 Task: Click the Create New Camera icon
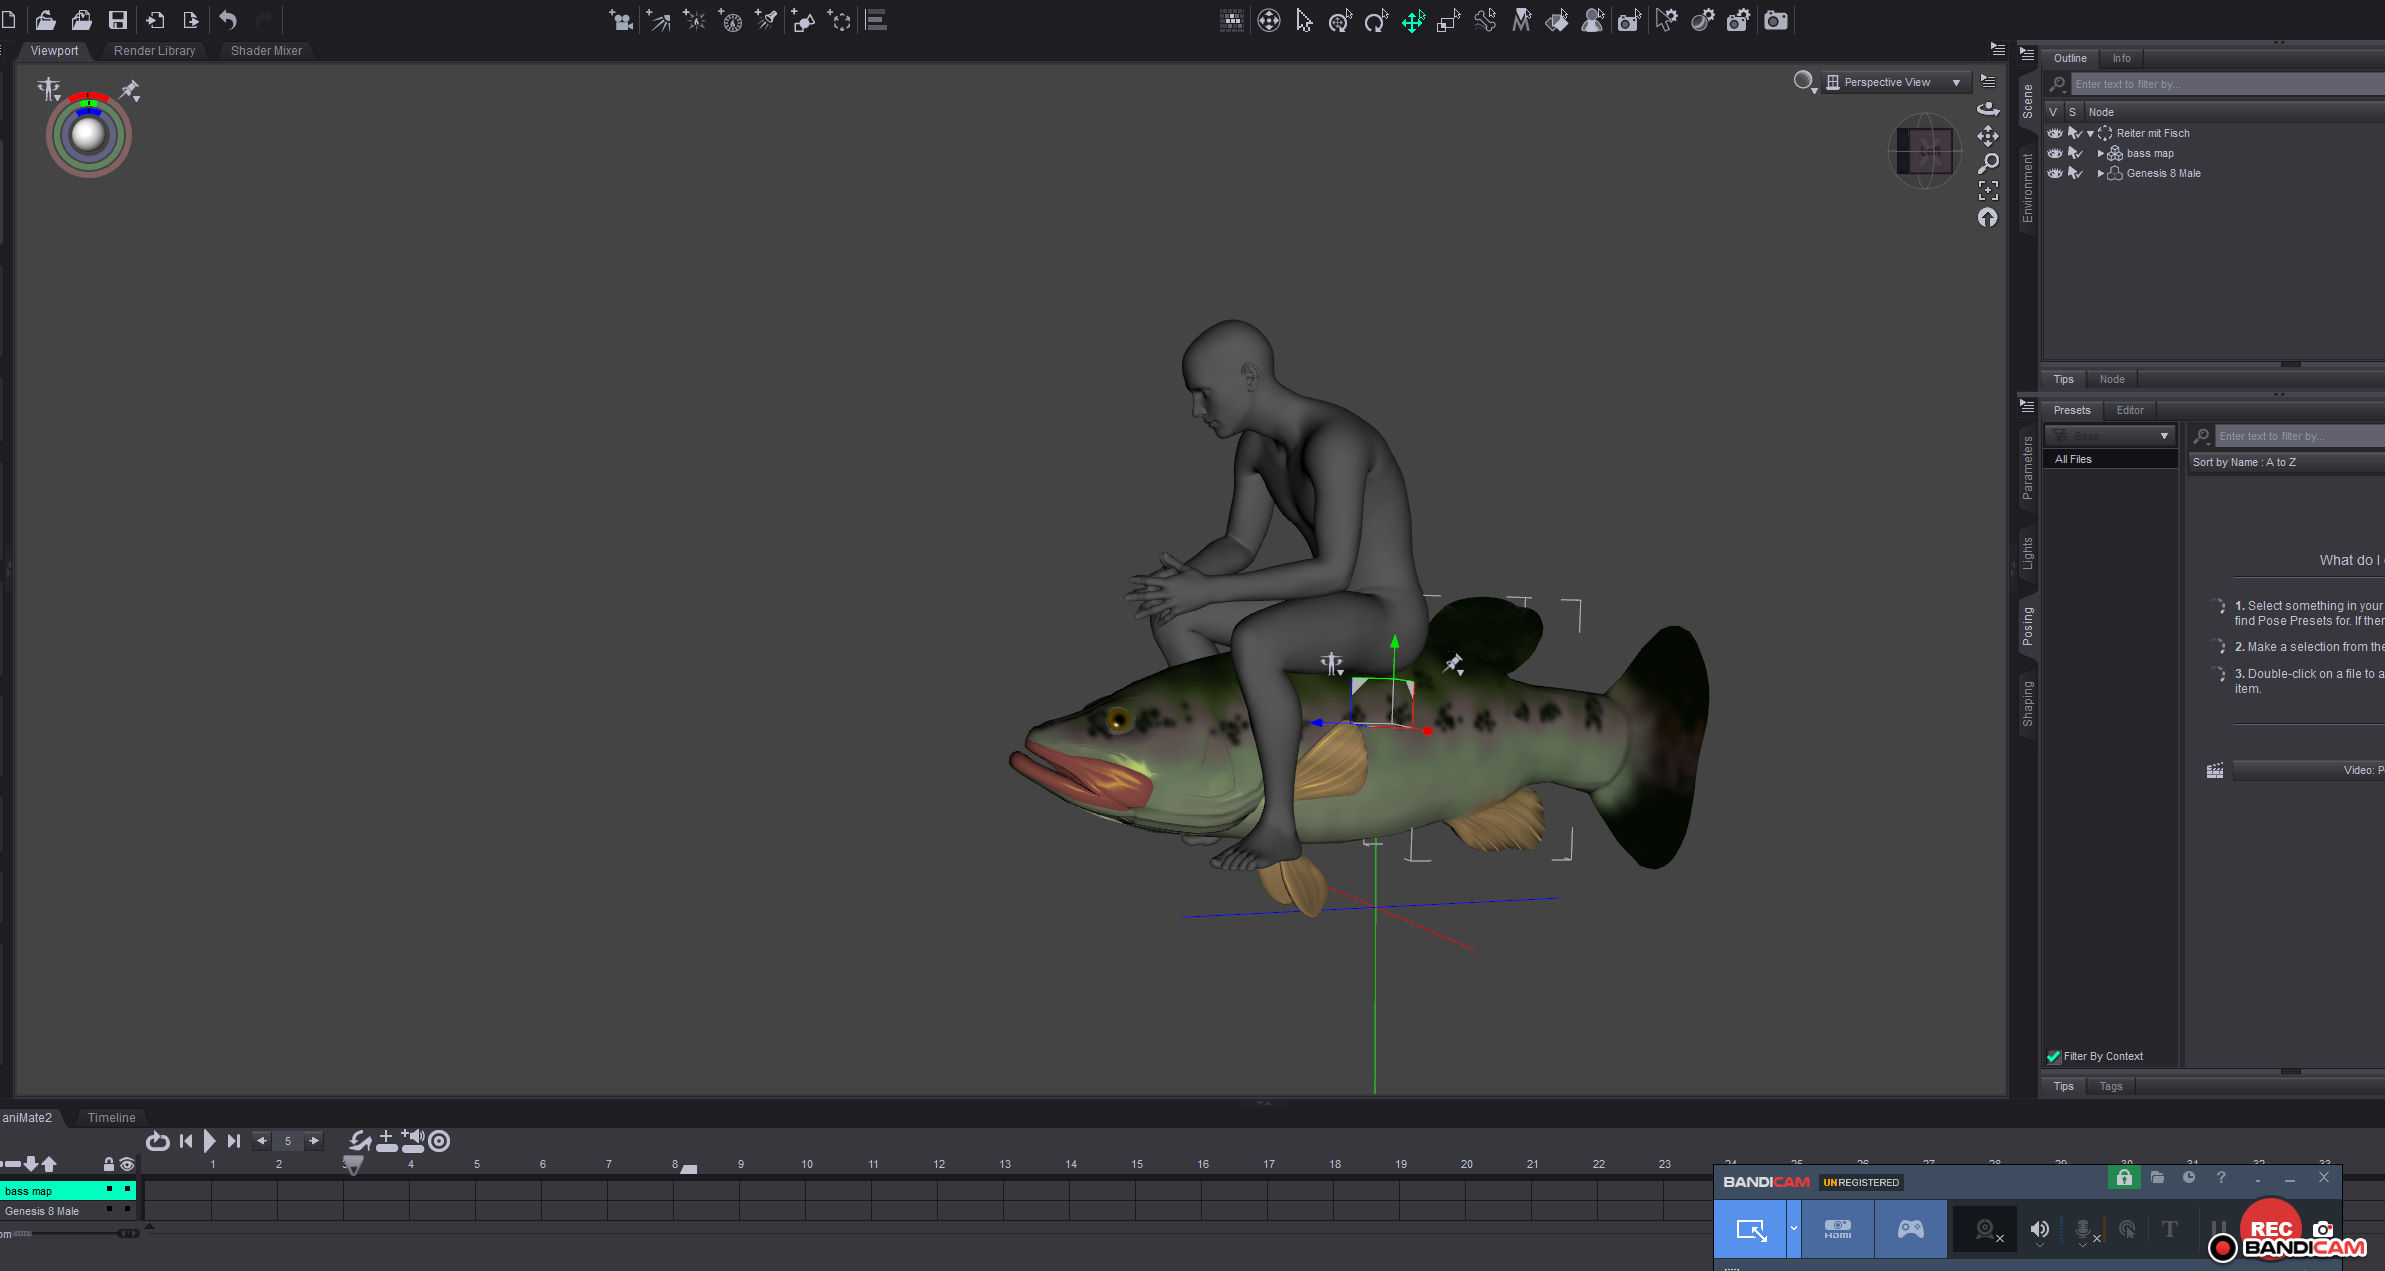click(621, 20)
